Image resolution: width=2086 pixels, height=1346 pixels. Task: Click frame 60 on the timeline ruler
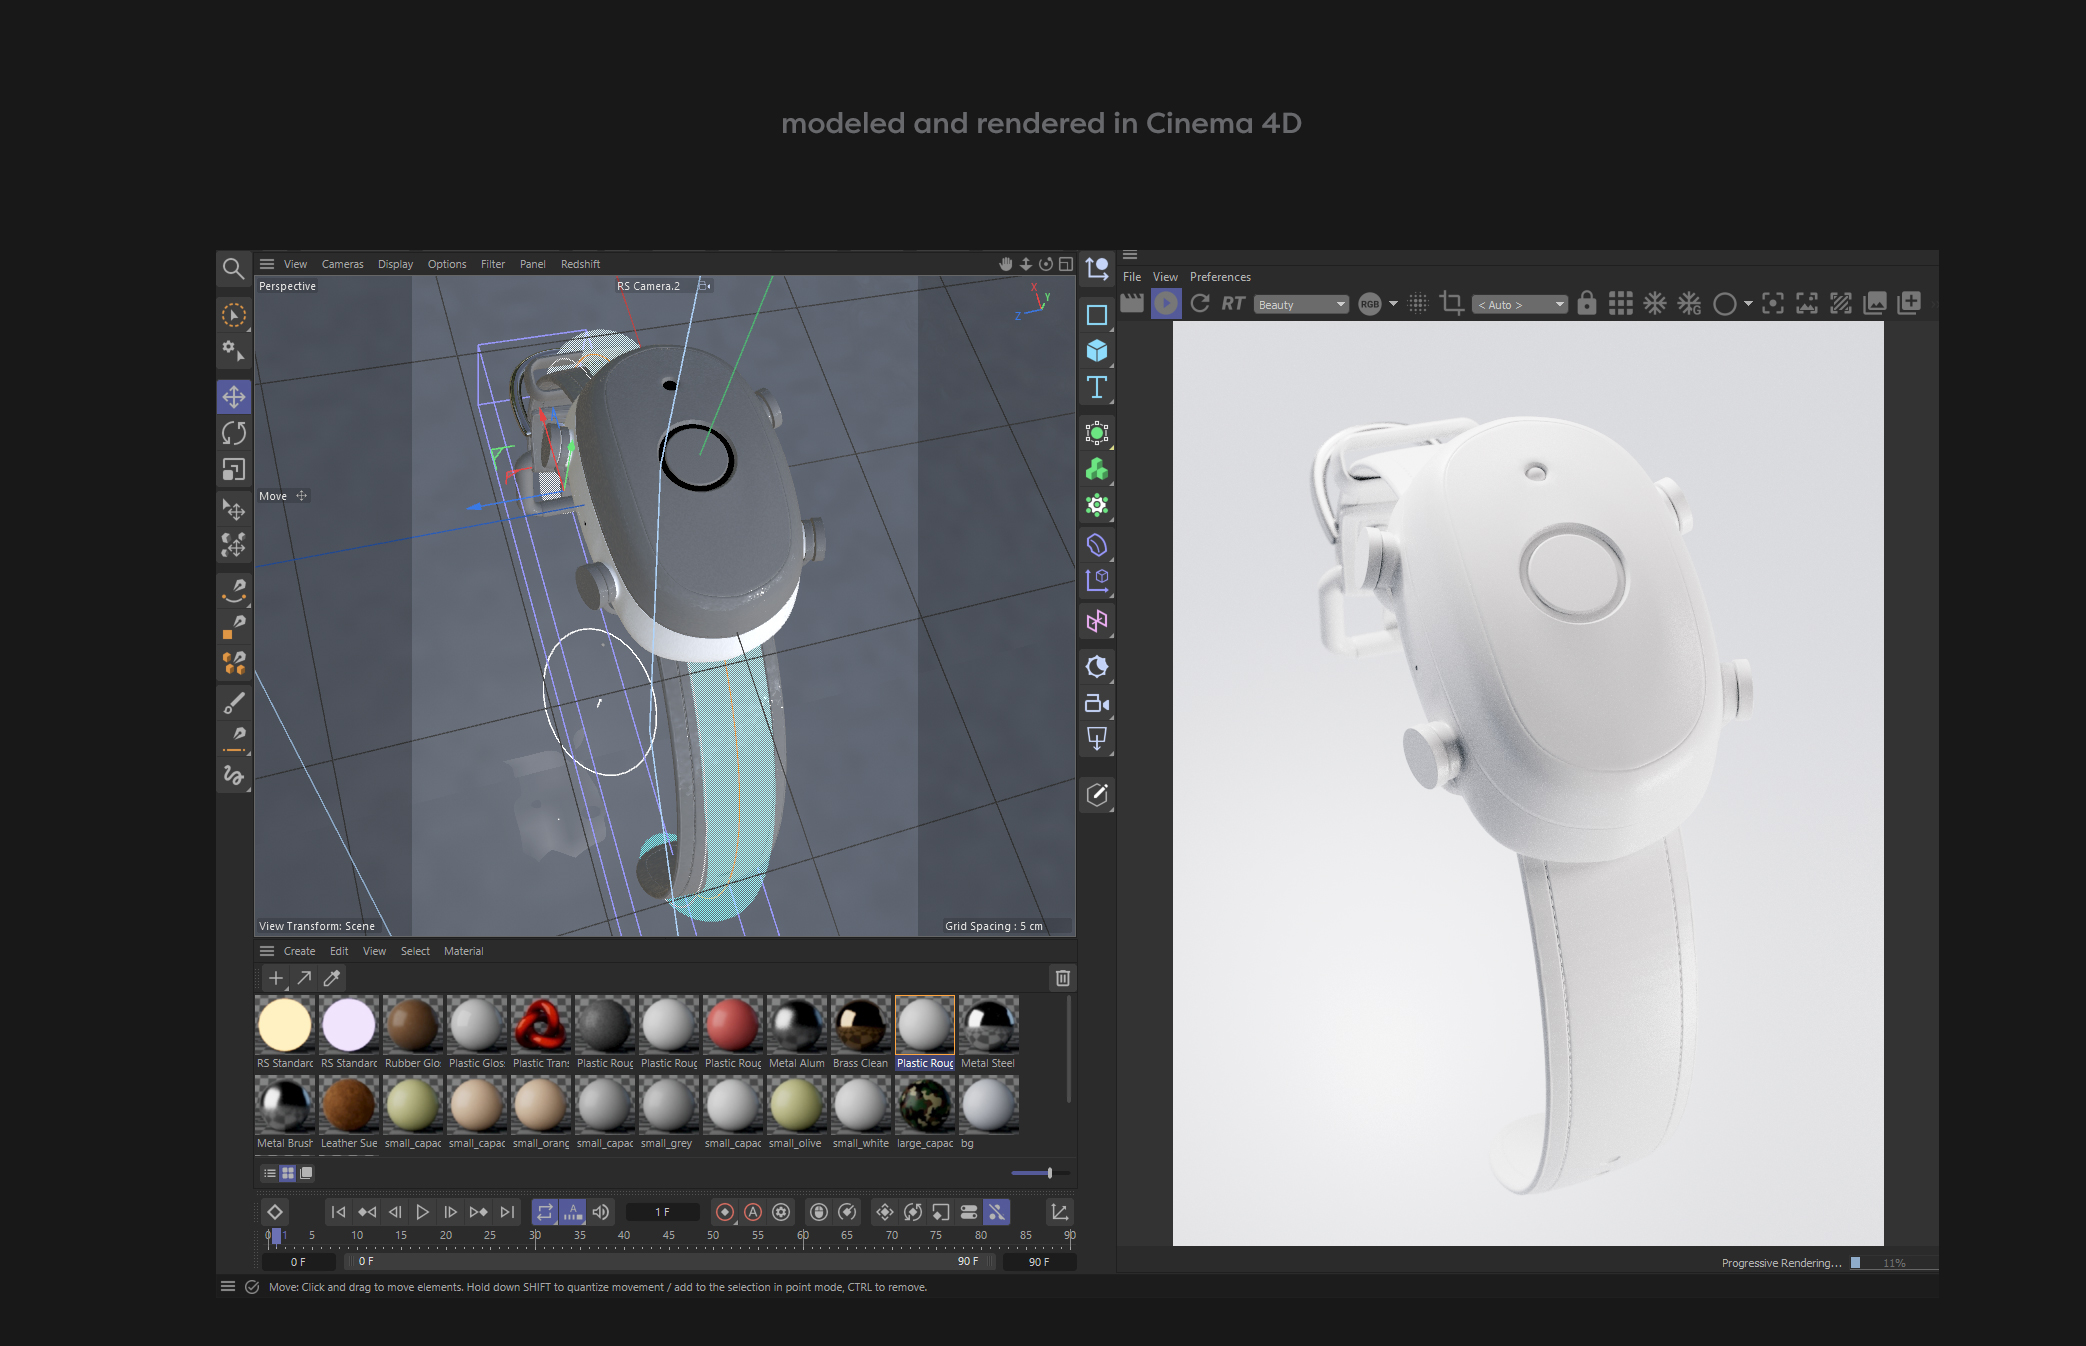pyautogui.click(x=803, y=1236)
